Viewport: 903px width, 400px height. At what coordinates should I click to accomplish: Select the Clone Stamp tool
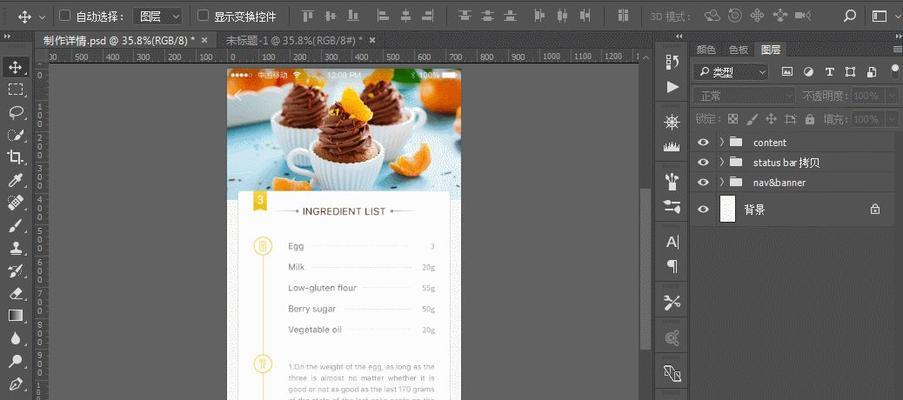(x=16, y=248)
